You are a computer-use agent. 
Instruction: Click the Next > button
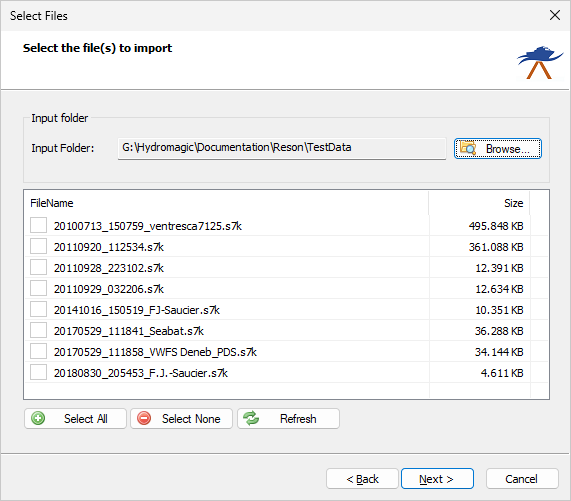point(437,479)
